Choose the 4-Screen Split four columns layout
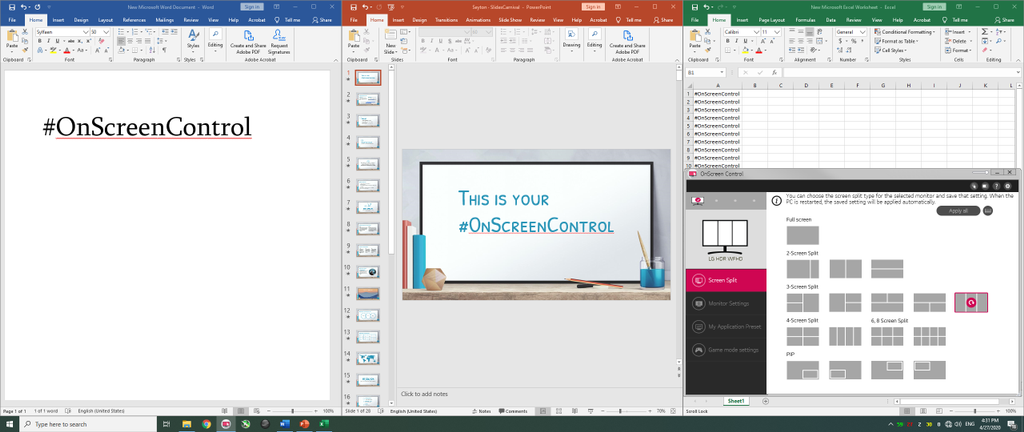Viewport: 1024px width, 432px height. 845,336
